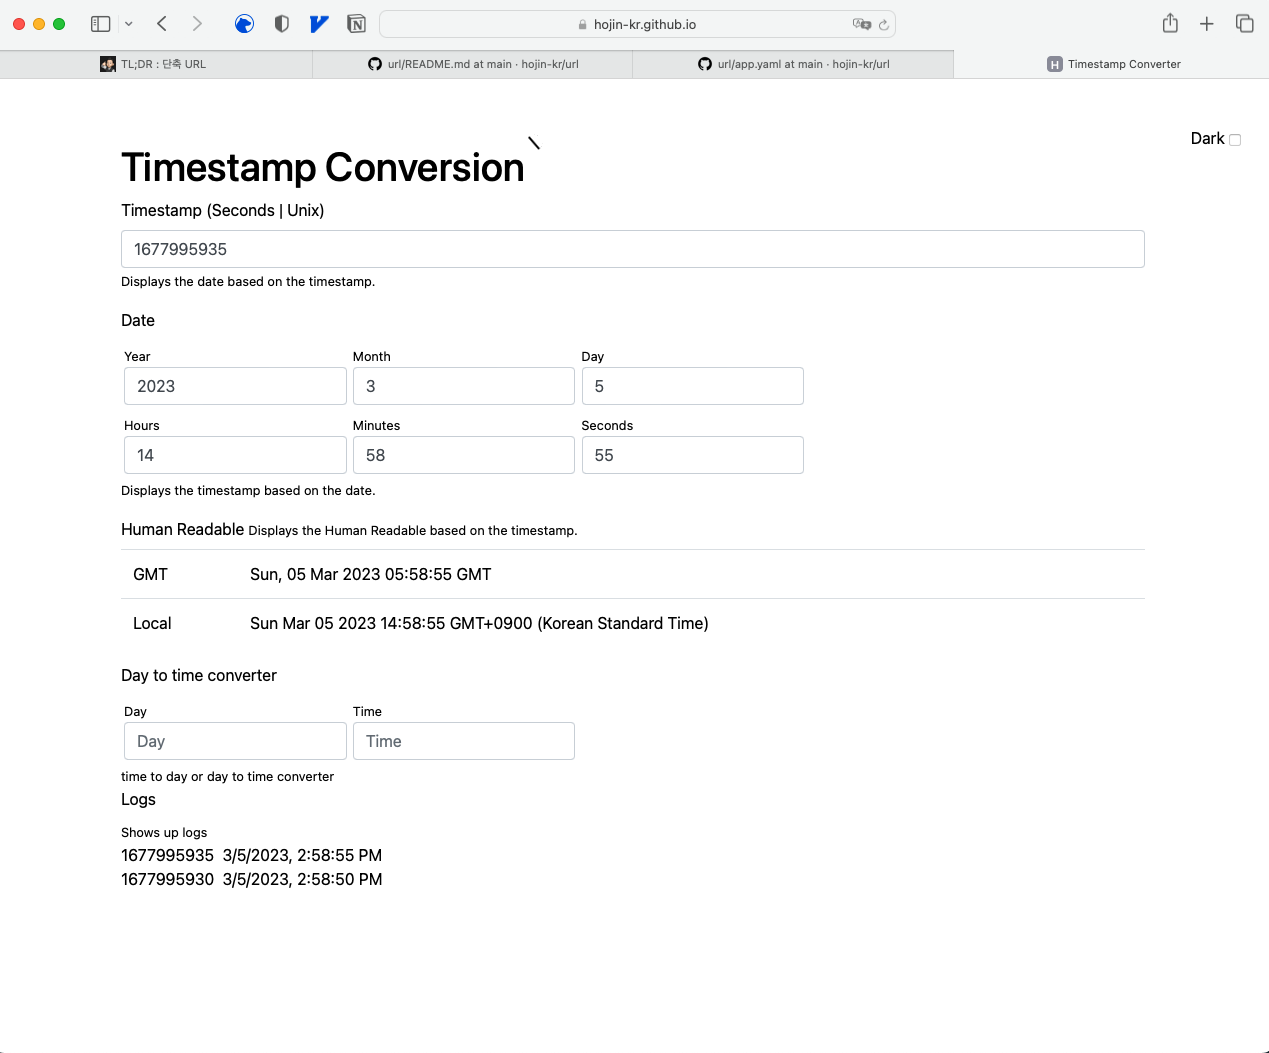The height and width of the screenshot is (1053, 1269).
Task: Click the log entry 1677995935
Action: click(251, 855)
